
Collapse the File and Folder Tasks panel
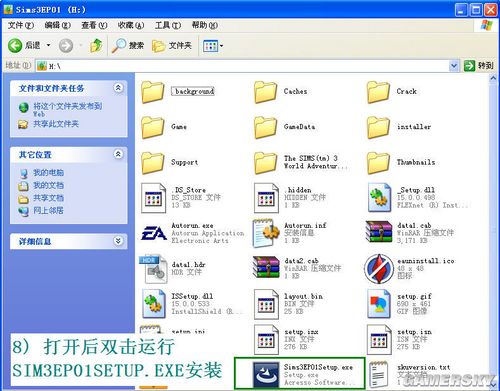(118, 88)
